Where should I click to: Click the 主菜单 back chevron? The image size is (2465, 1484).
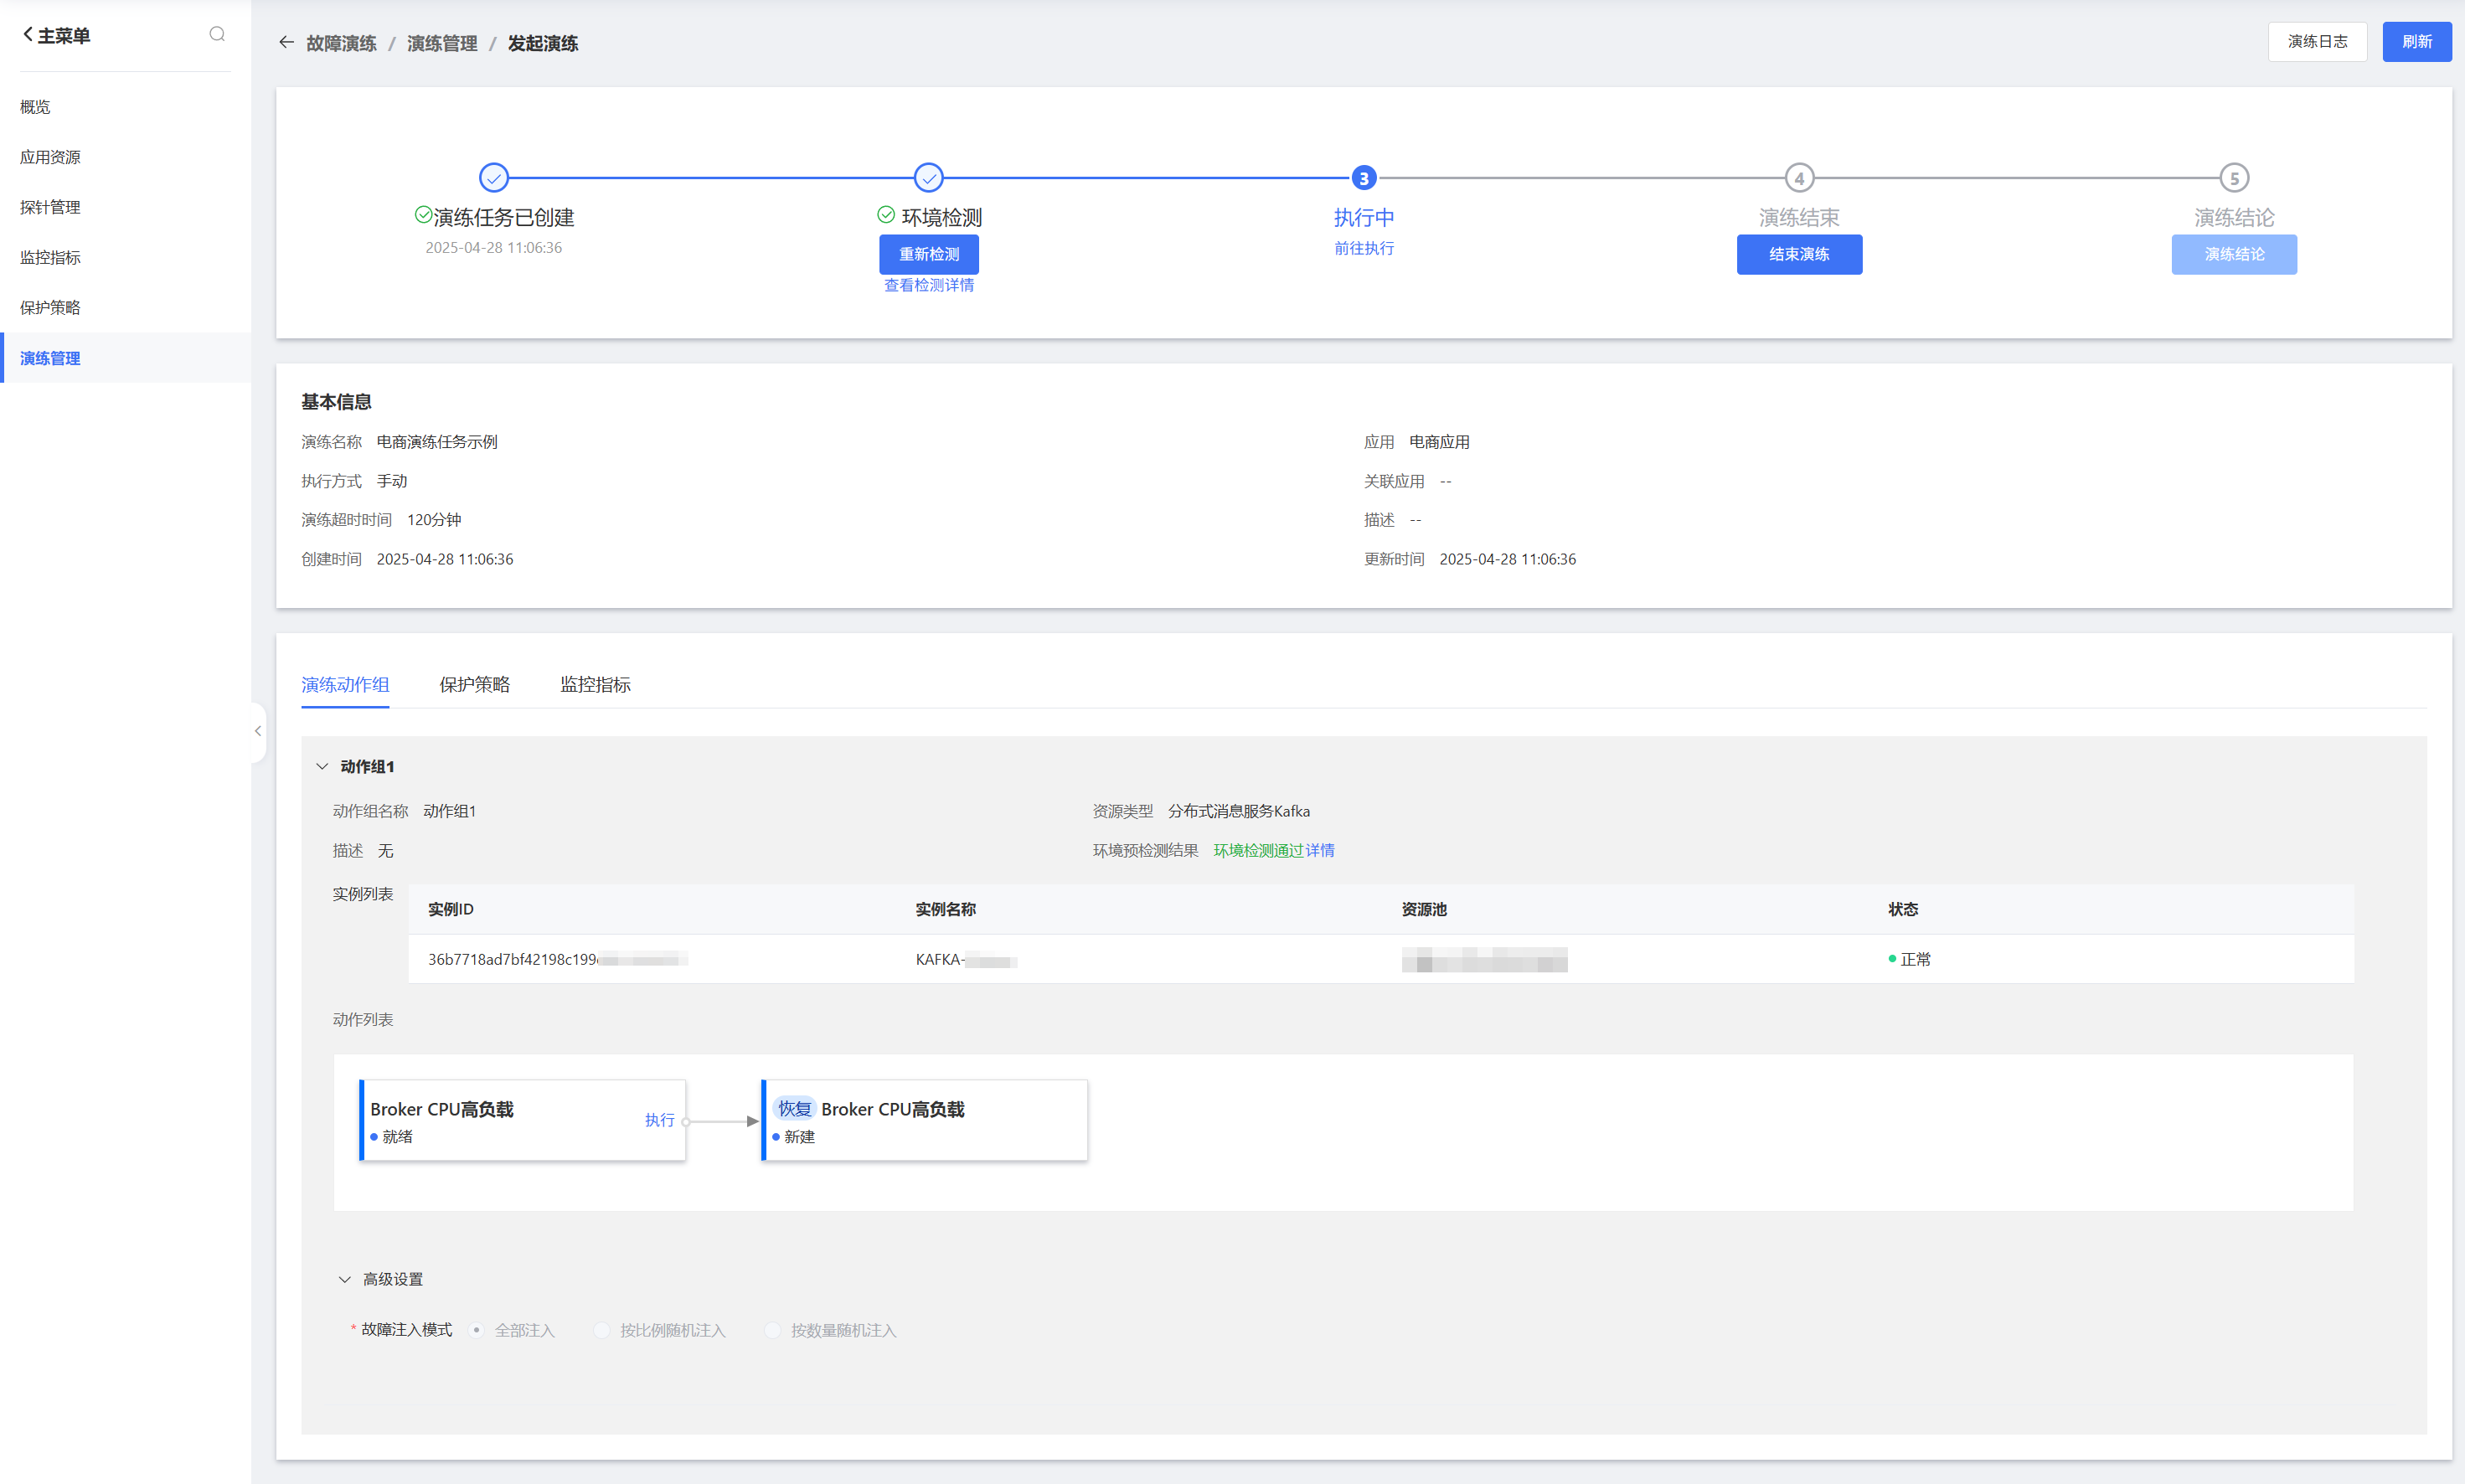[x=28, y=35]
